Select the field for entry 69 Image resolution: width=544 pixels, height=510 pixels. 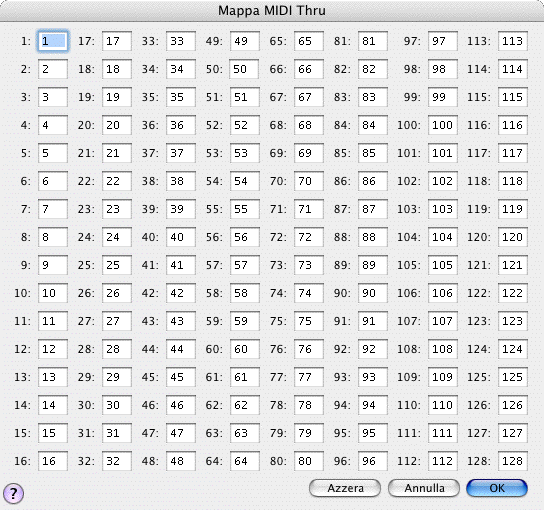[x=309, y=153]
